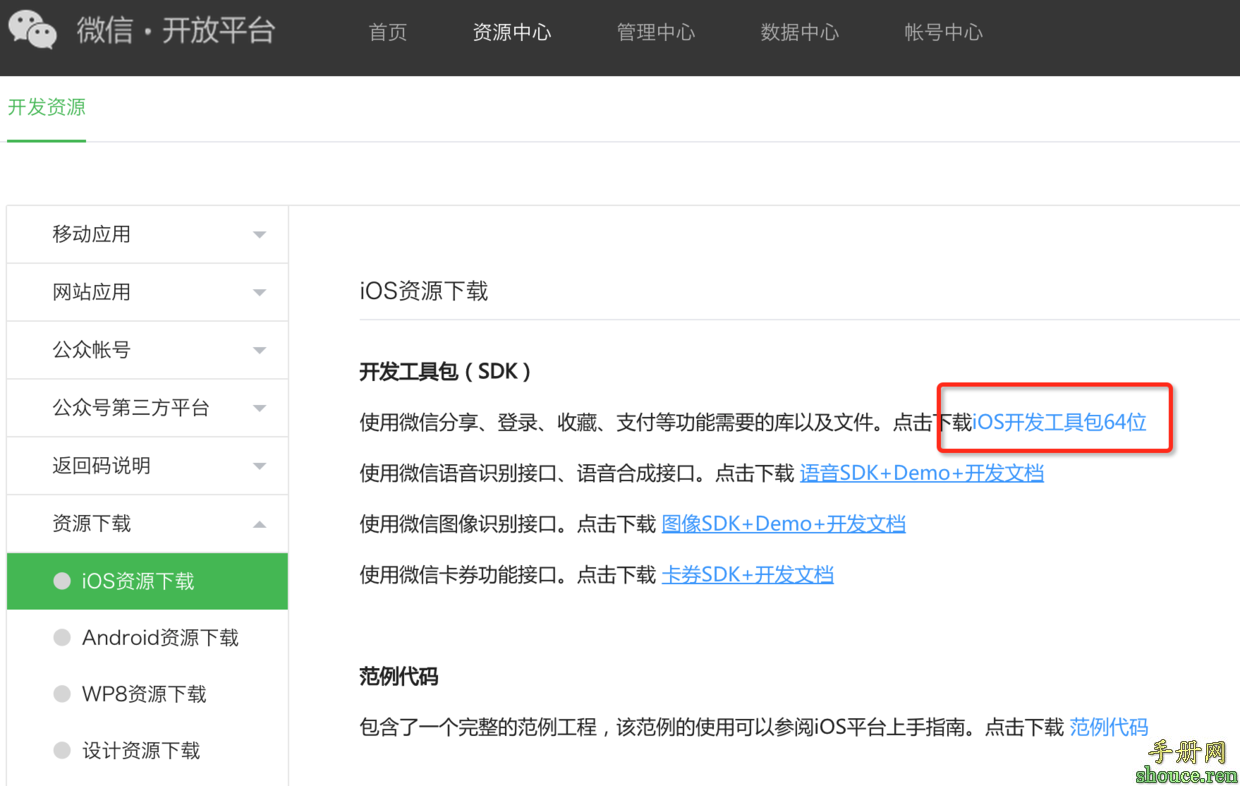Navigate to 首页
This screenshot has width=1240, height=786.
tap(387, 32)
